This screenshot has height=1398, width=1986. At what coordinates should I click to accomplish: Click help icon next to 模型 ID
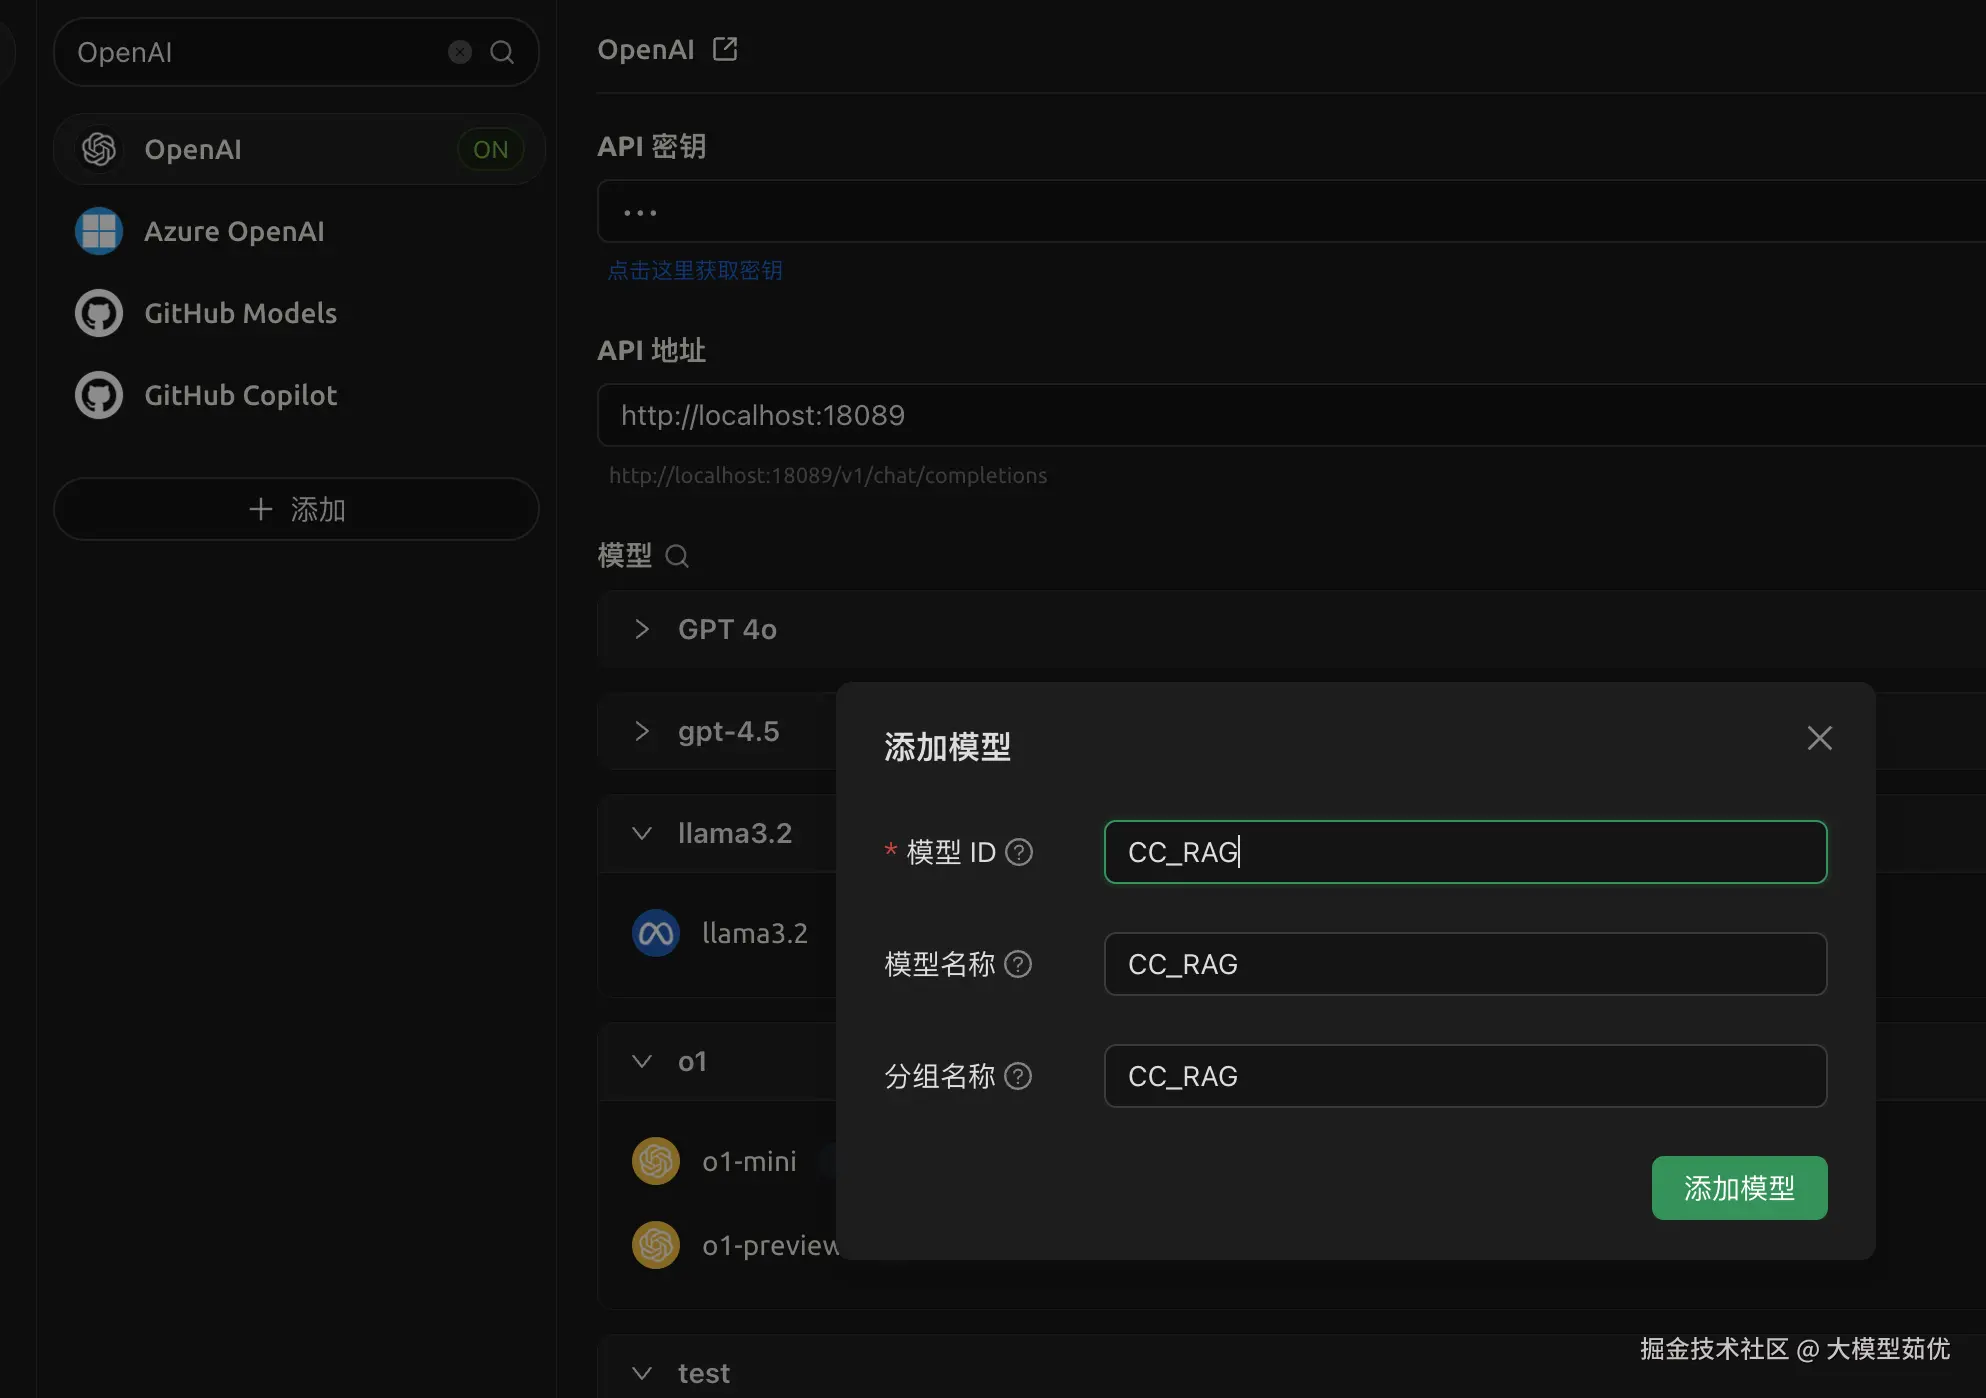click(x=1019, y=852)
